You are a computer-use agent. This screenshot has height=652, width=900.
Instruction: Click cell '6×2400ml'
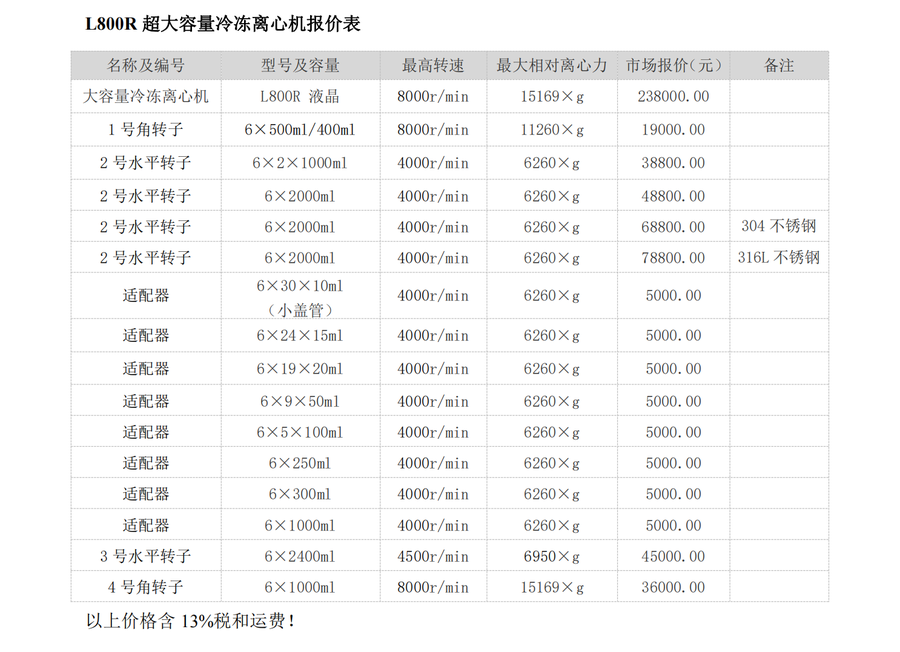(x=300, y=556)
